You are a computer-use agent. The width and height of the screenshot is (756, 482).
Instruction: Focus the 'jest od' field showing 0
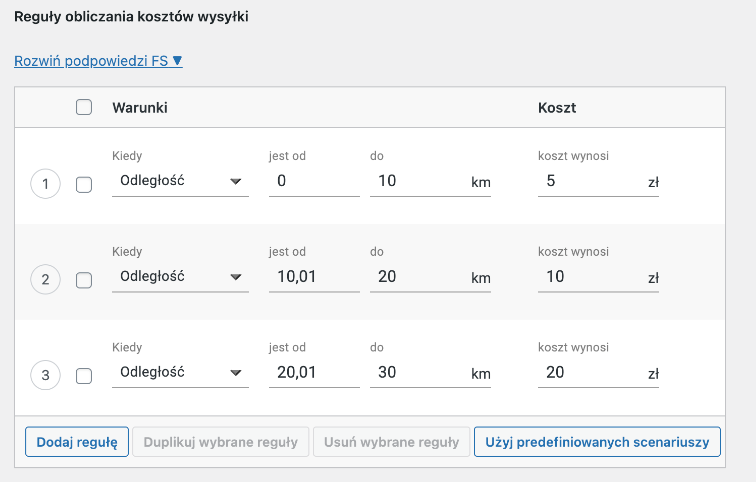(x=314, y=182)
